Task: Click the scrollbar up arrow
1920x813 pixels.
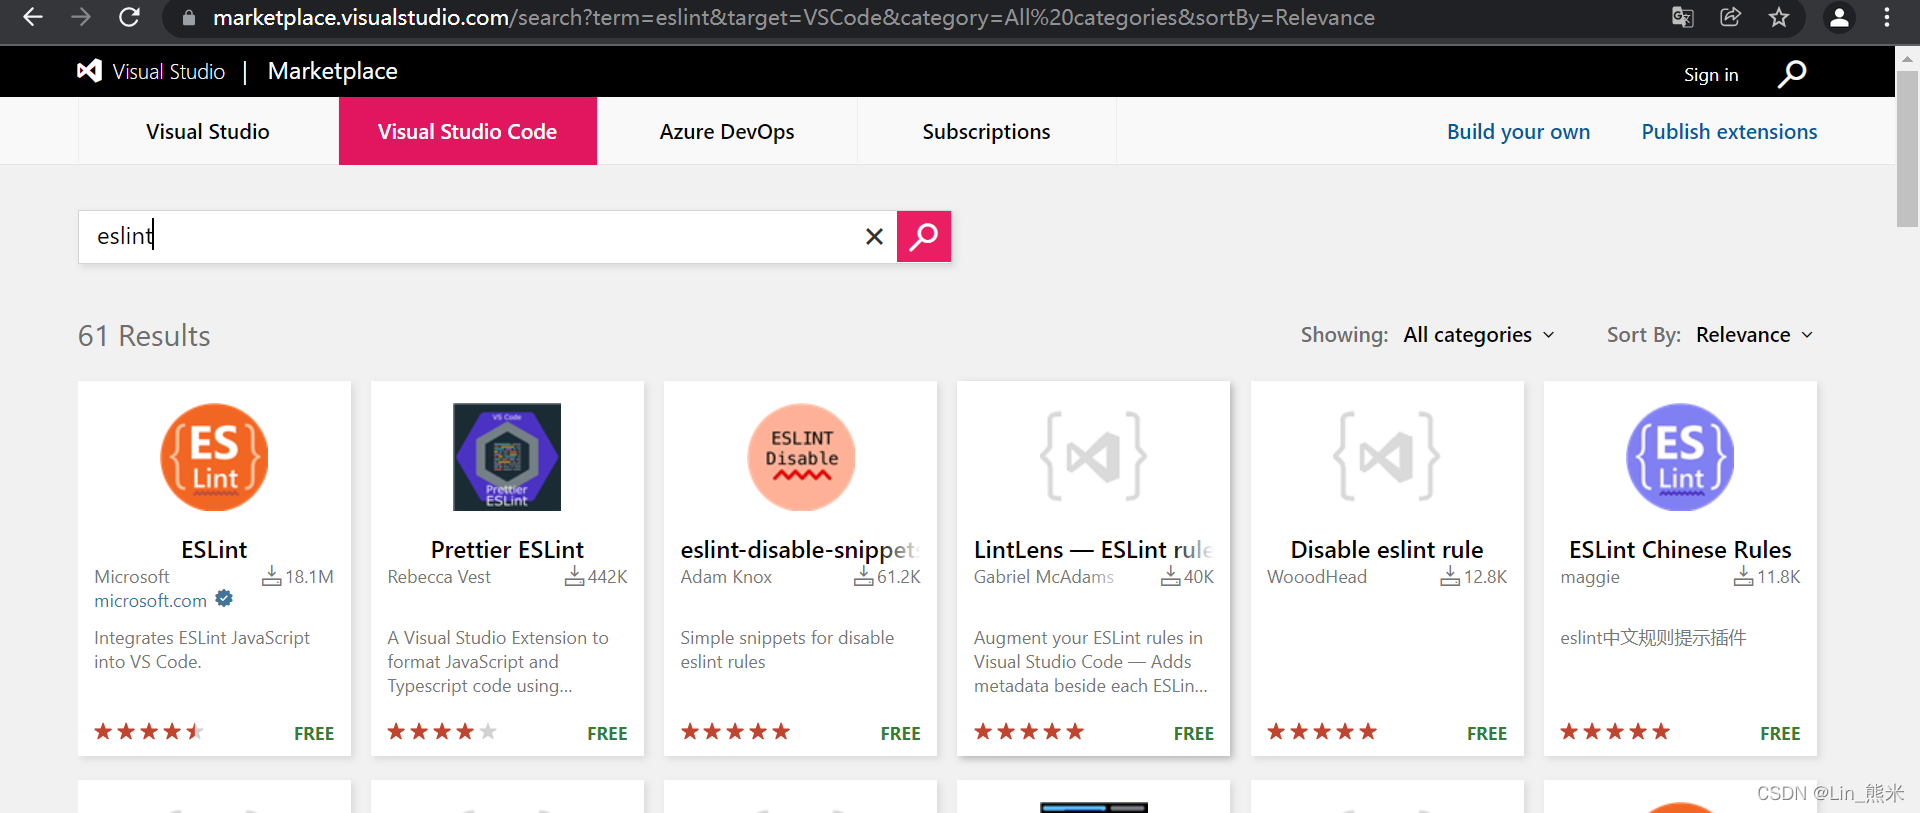Action: [x=1907, y=58]
